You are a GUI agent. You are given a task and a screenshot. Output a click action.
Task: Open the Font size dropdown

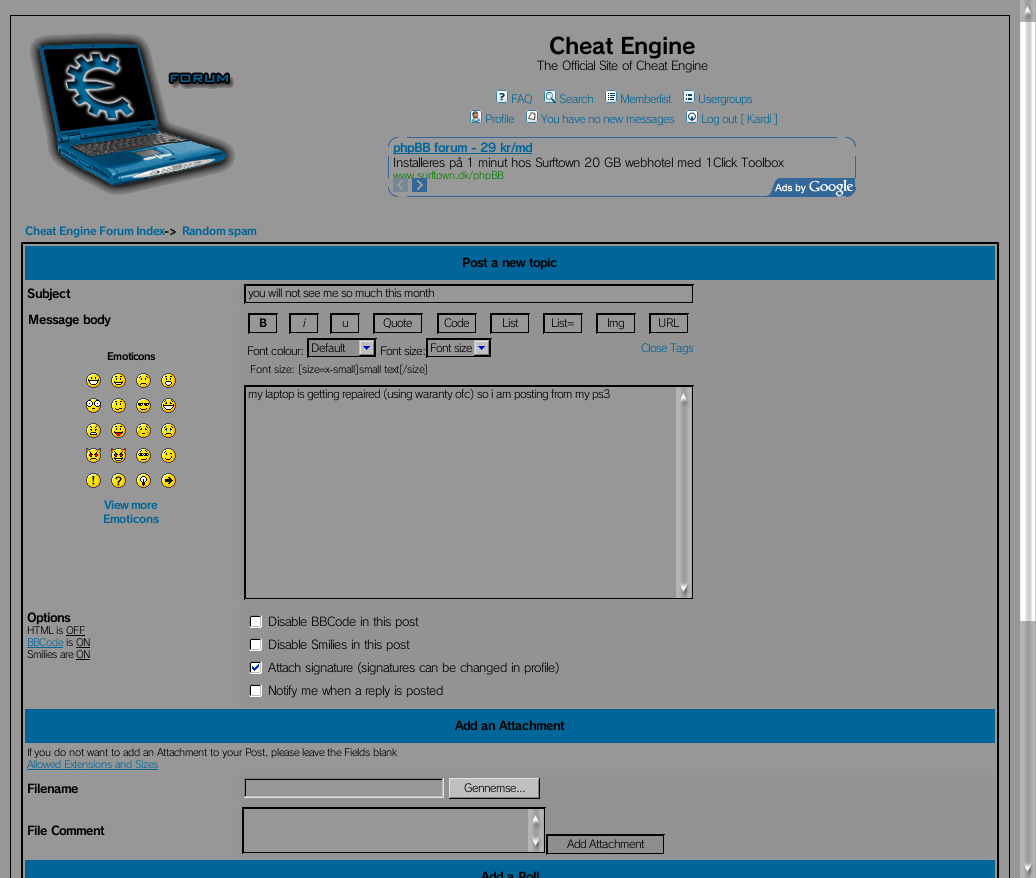pyautogui.click(x=459, y=348)
